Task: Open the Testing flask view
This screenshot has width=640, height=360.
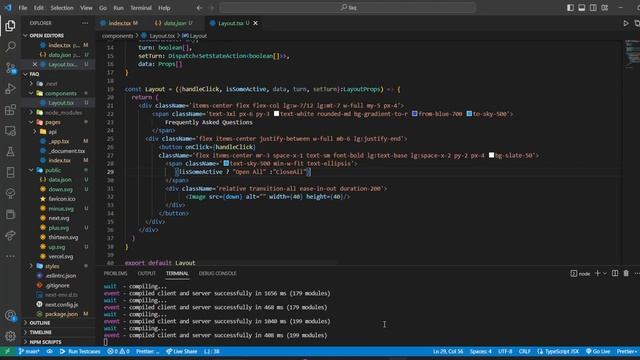Action: pos(10,152)
